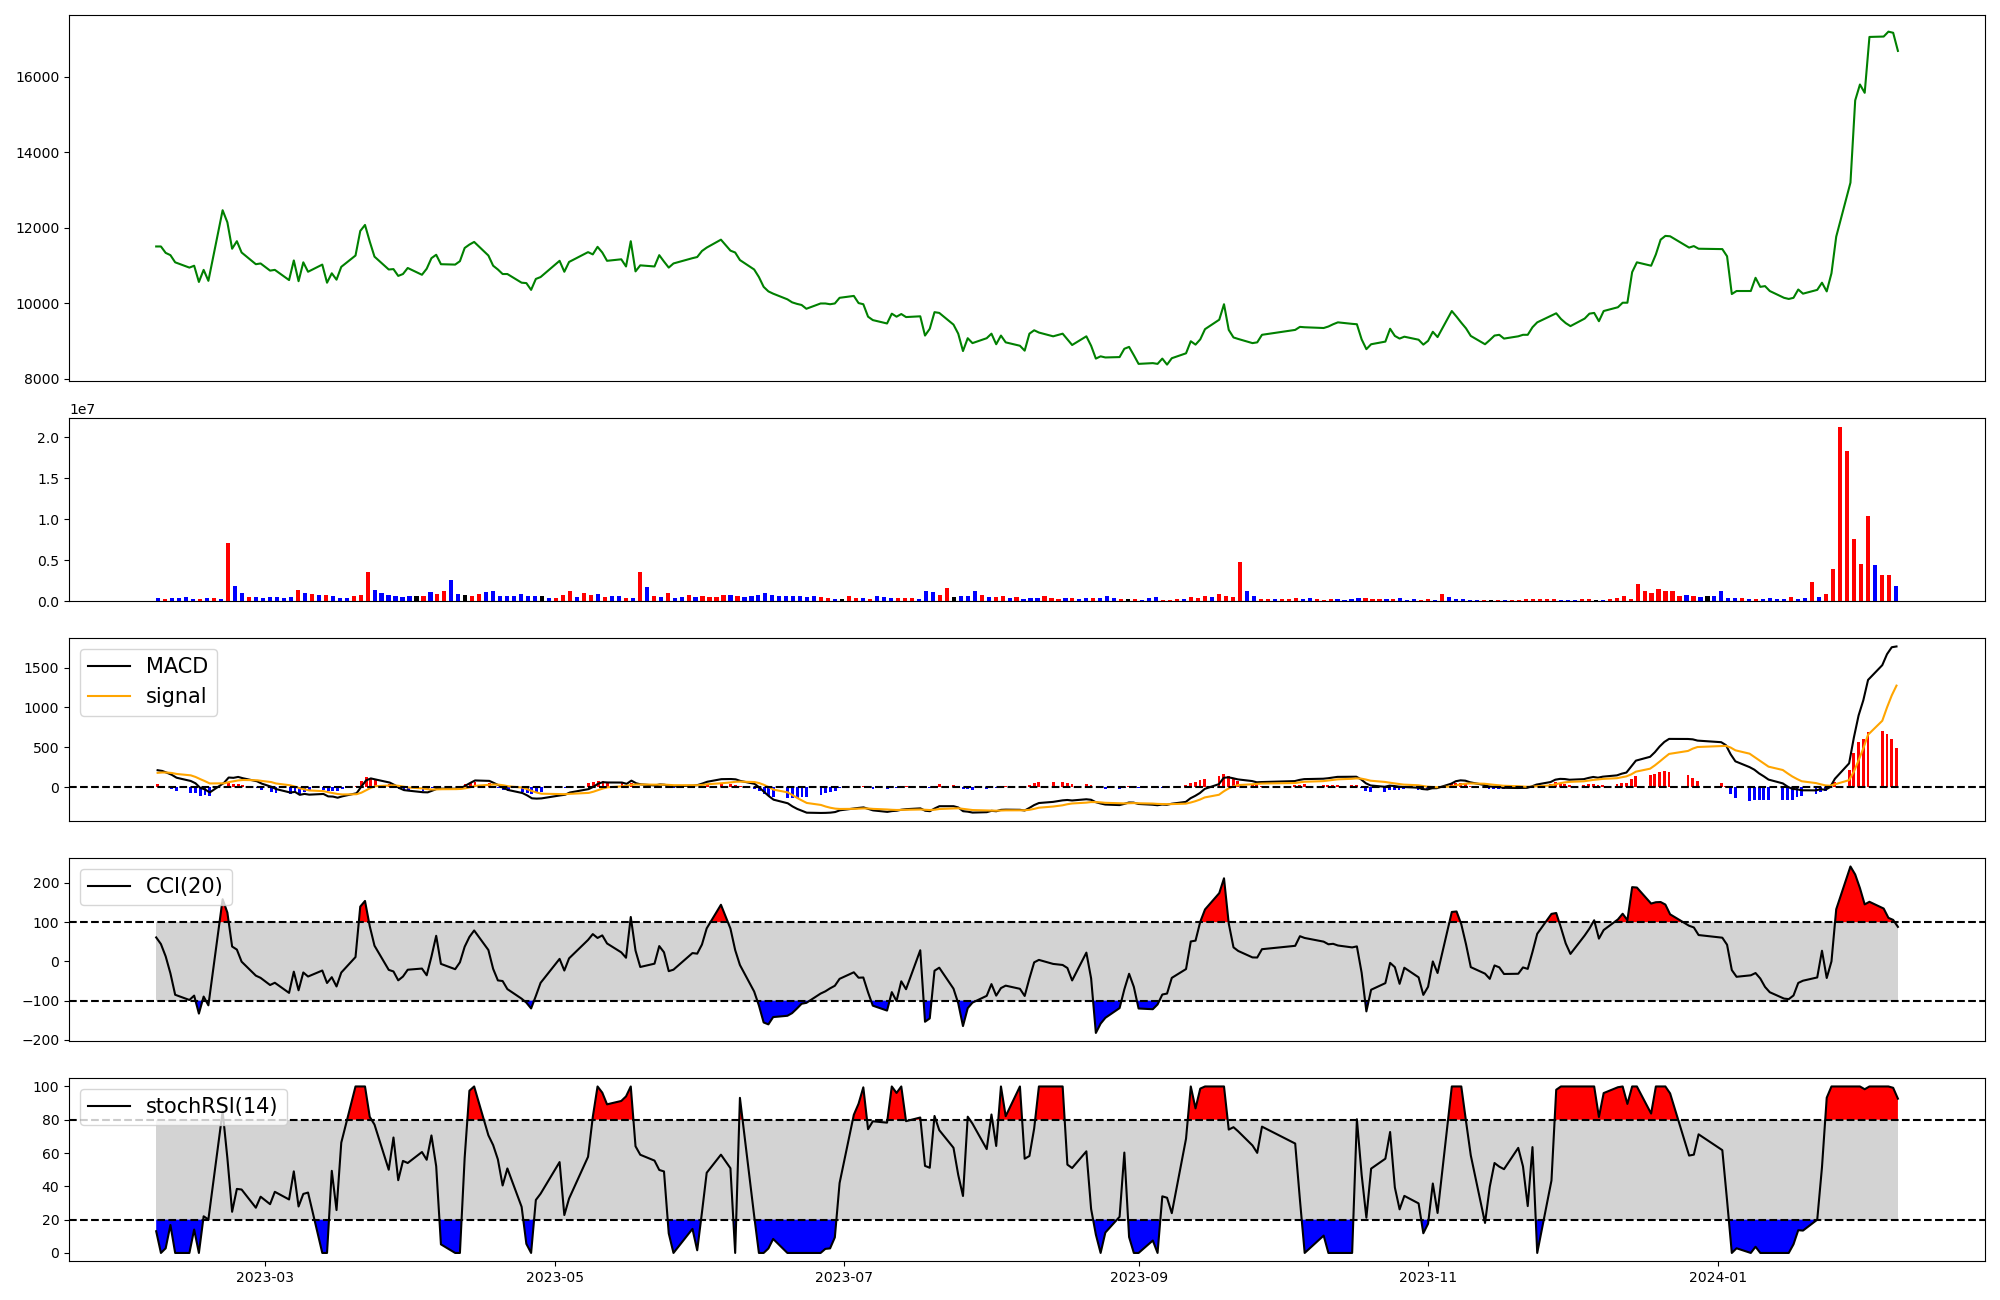Click the 2024-01 x-axis date label
Image resolution: width=2000 pixels, height=1300 pixels.
(x=1718, y=1277)
